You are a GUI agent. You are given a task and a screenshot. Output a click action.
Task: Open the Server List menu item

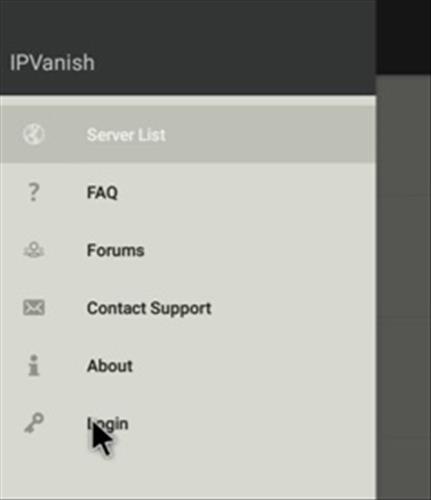coord(126,135)
